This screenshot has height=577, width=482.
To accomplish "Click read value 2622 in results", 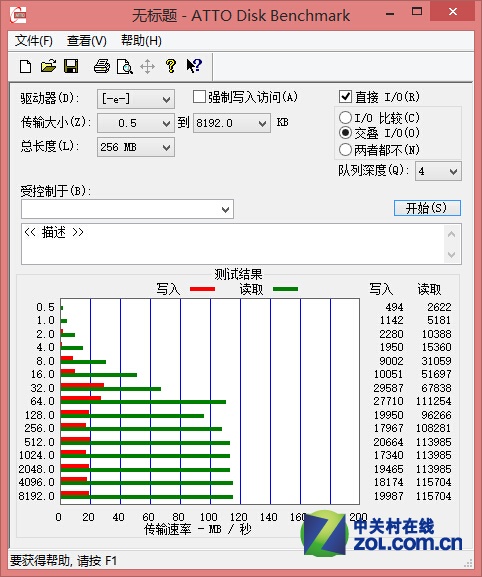I will pyautogui.click(x=439, y=307).
